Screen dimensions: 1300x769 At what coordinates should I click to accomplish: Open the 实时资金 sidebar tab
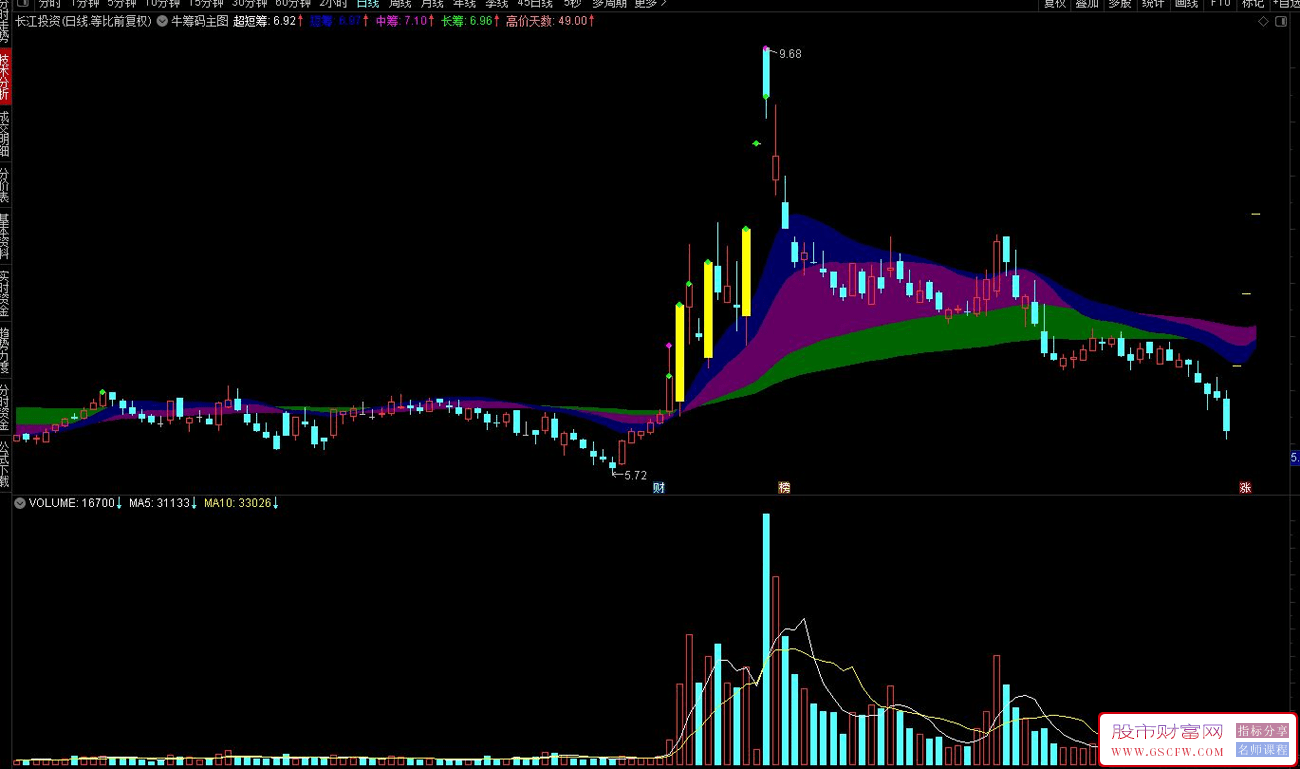click(5, 293)
